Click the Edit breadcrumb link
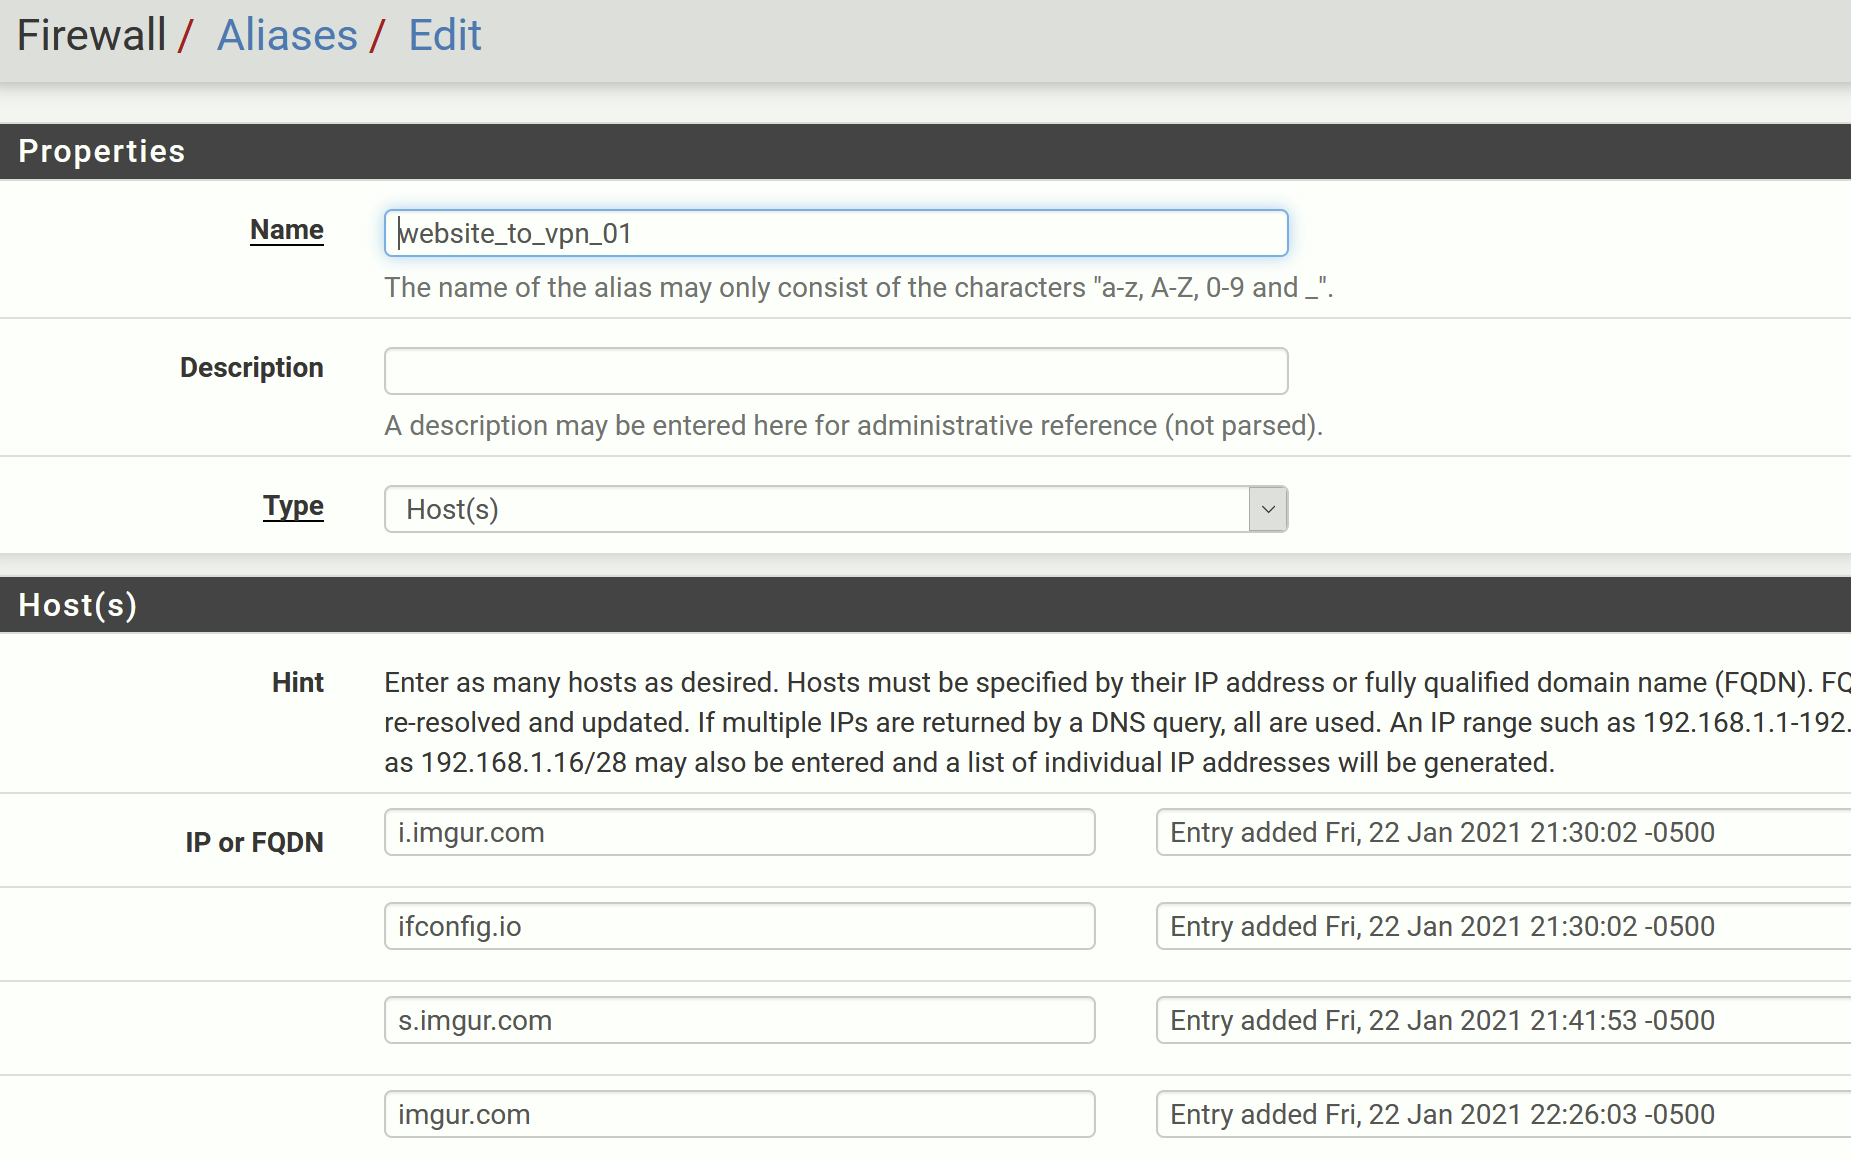The width and height of the screenshot is (1851, 1161). click(x=444, y=36)
